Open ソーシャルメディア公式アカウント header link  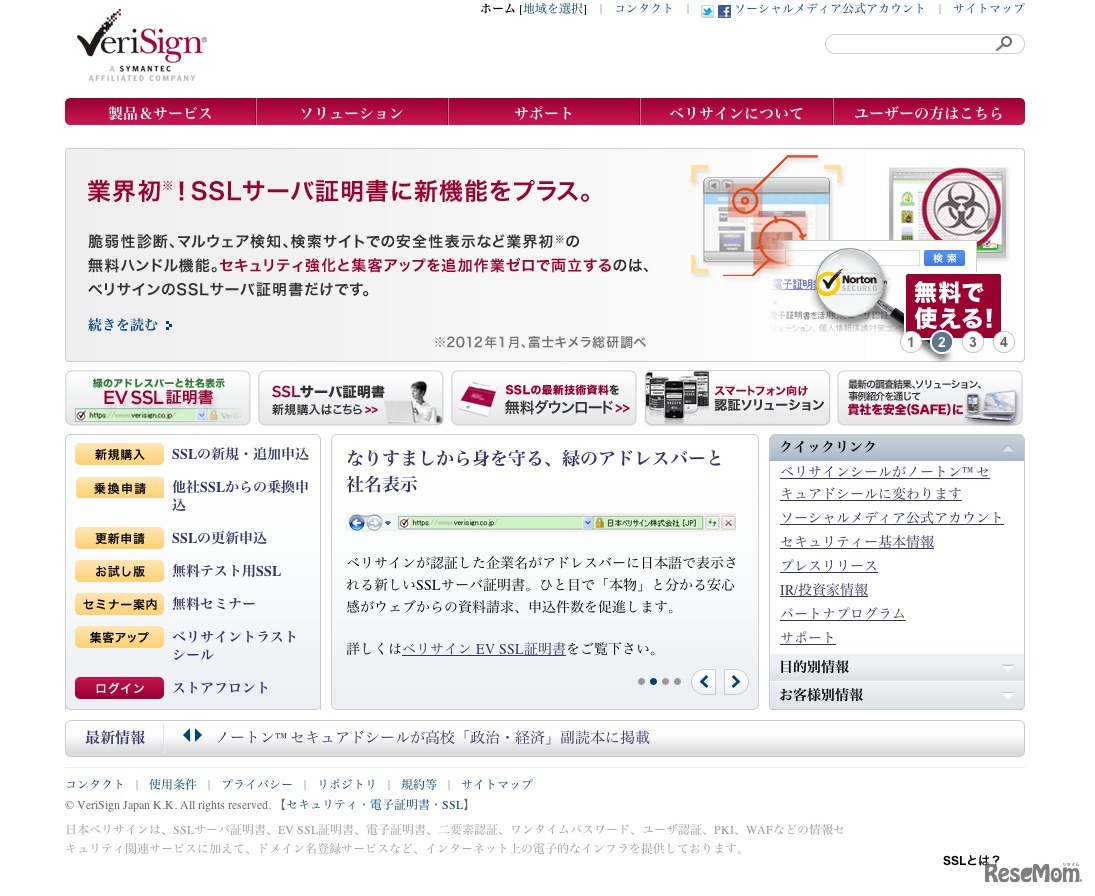point(829,8)
